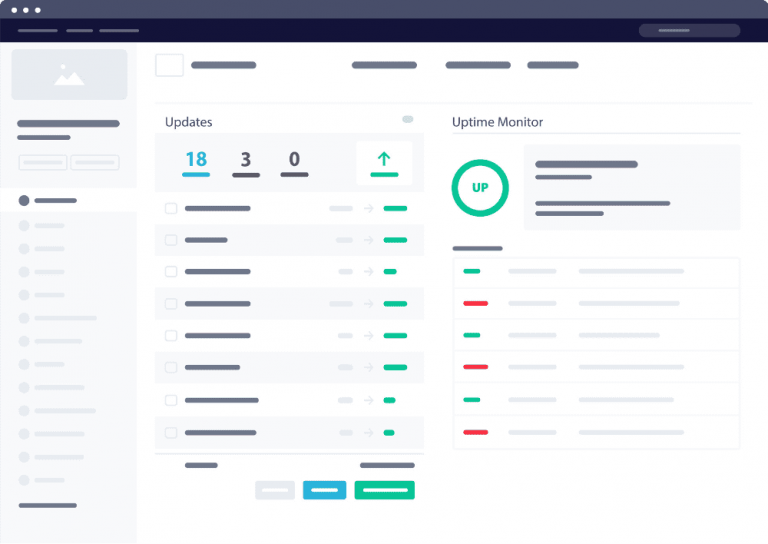Check the last checkbox in Updates list
The height and width of the screenshot is (544, 768).
(171, 433)
